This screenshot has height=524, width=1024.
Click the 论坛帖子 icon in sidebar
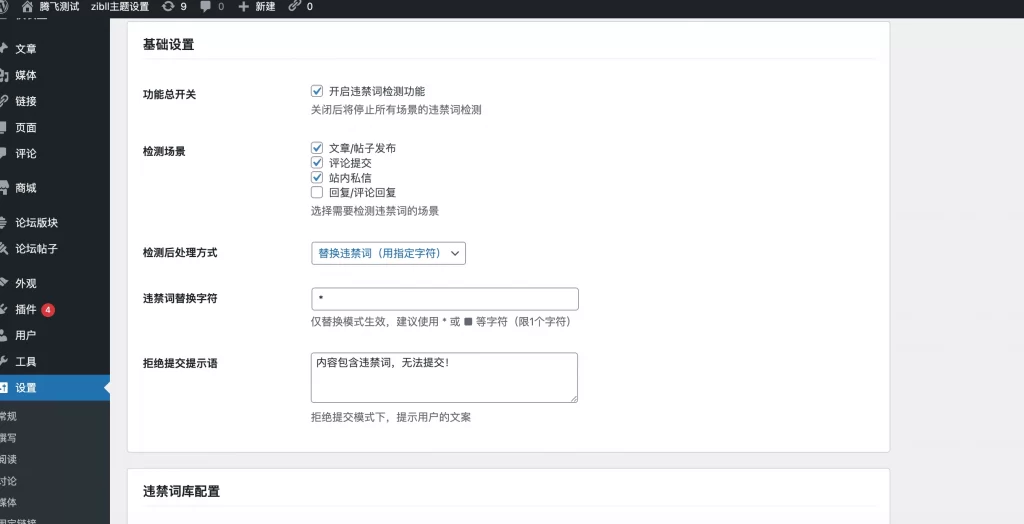click(x=4, y=248)
